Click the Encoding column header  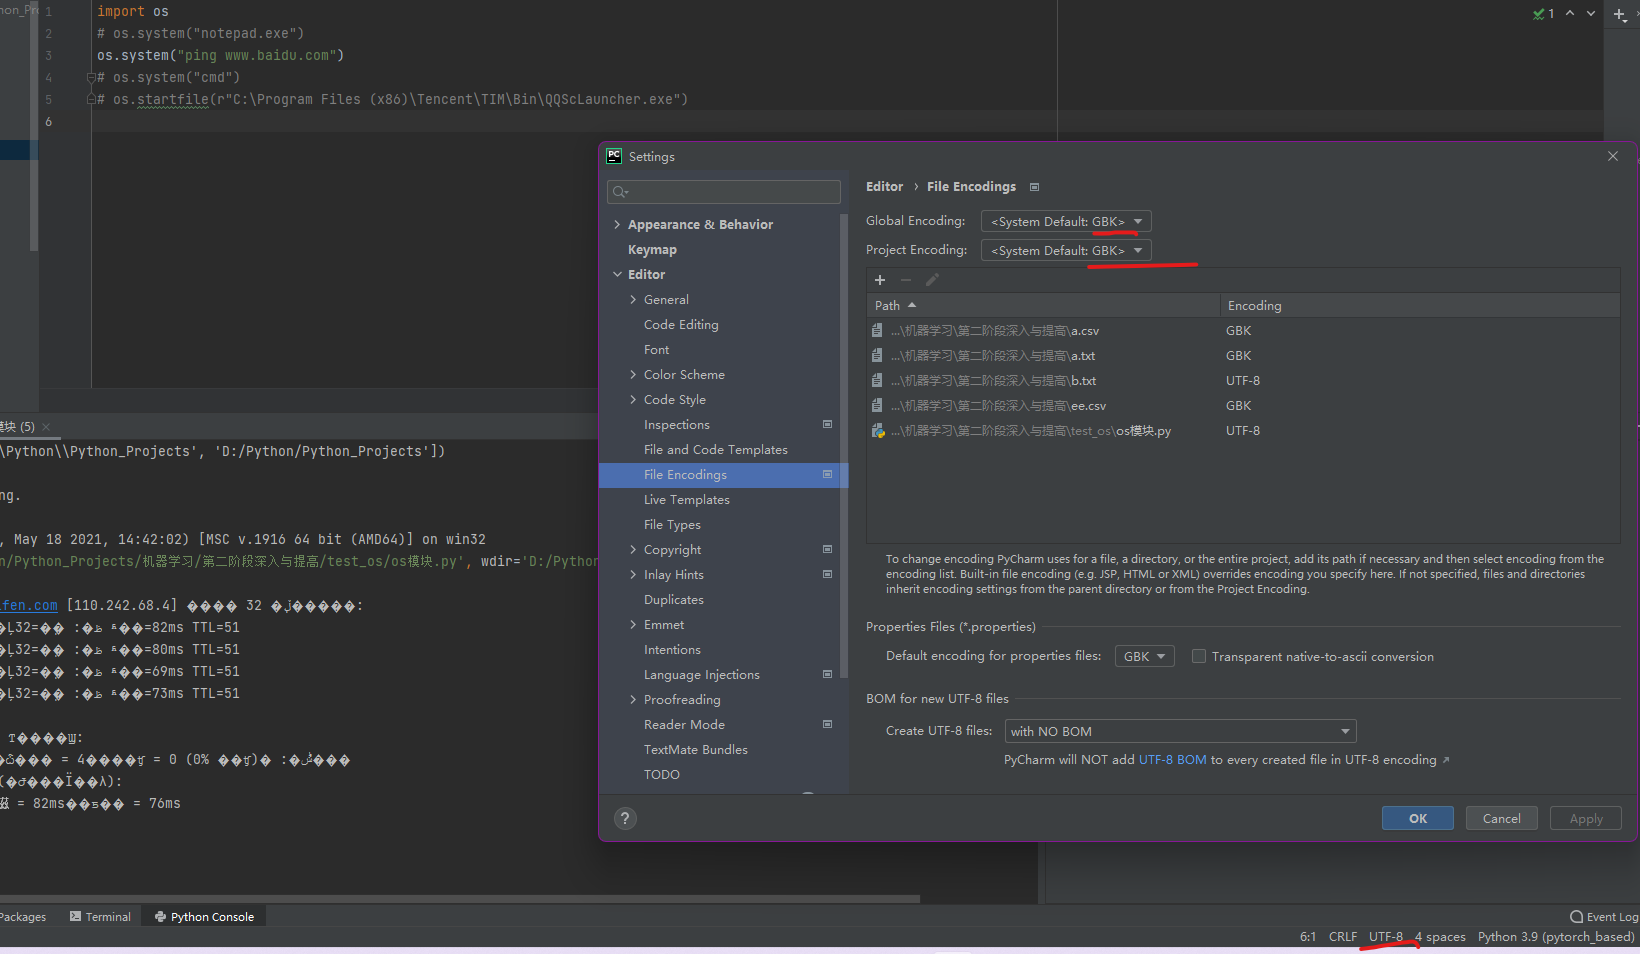1420,305
